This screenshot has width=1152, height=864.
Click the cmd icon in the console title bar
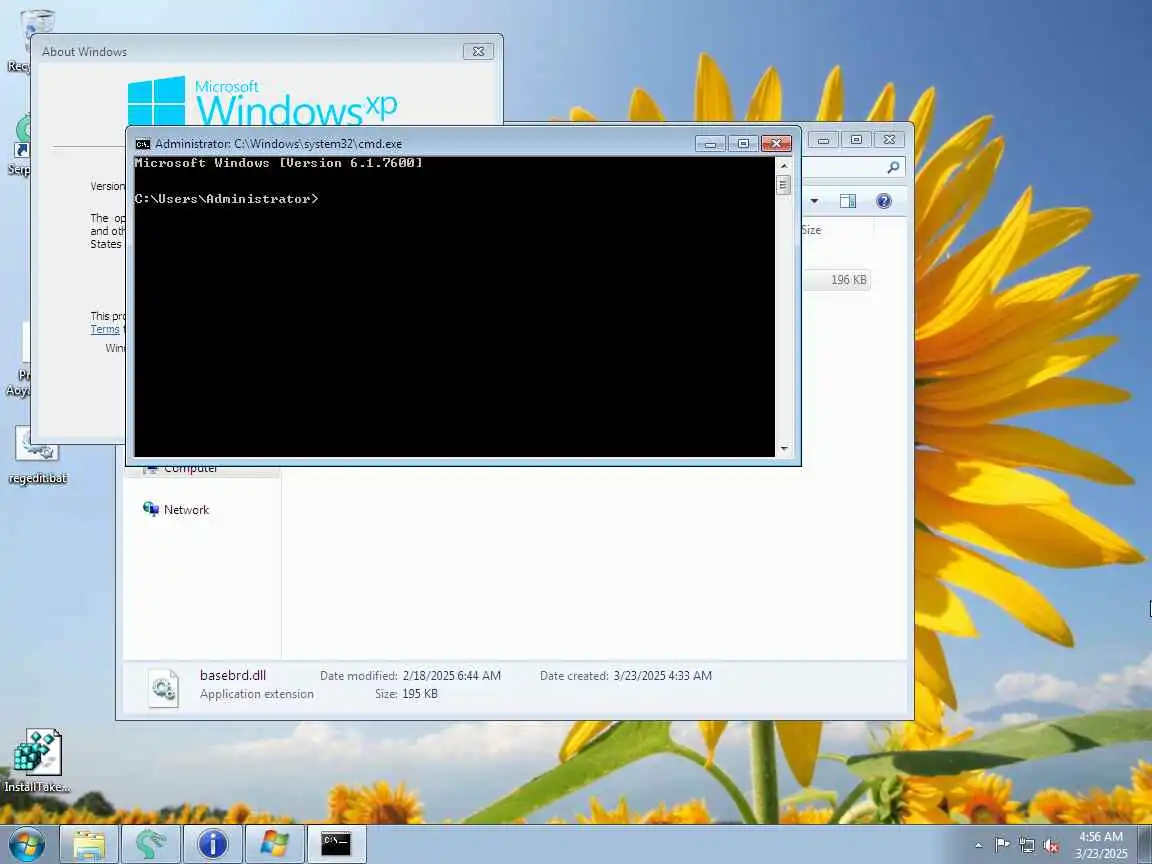[143, 144]
